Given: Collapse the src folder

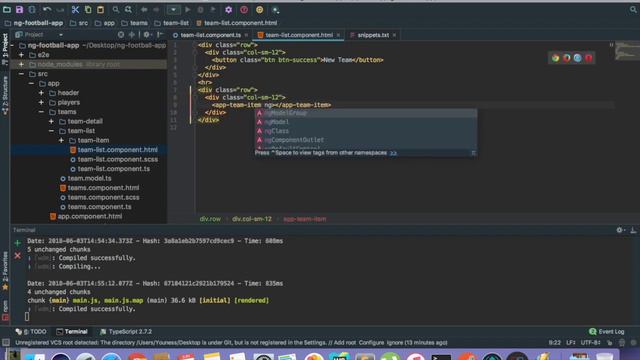Looking at the screenshot, I should click(21, 74).
